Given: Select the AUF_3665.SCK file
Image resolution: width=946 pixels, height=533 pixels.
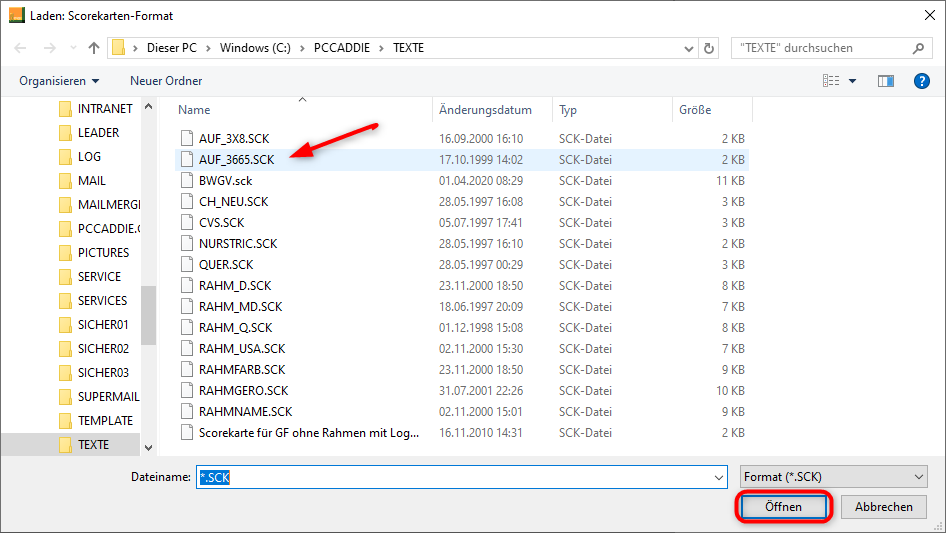Looking at the screenshot, I should [236, 159].
